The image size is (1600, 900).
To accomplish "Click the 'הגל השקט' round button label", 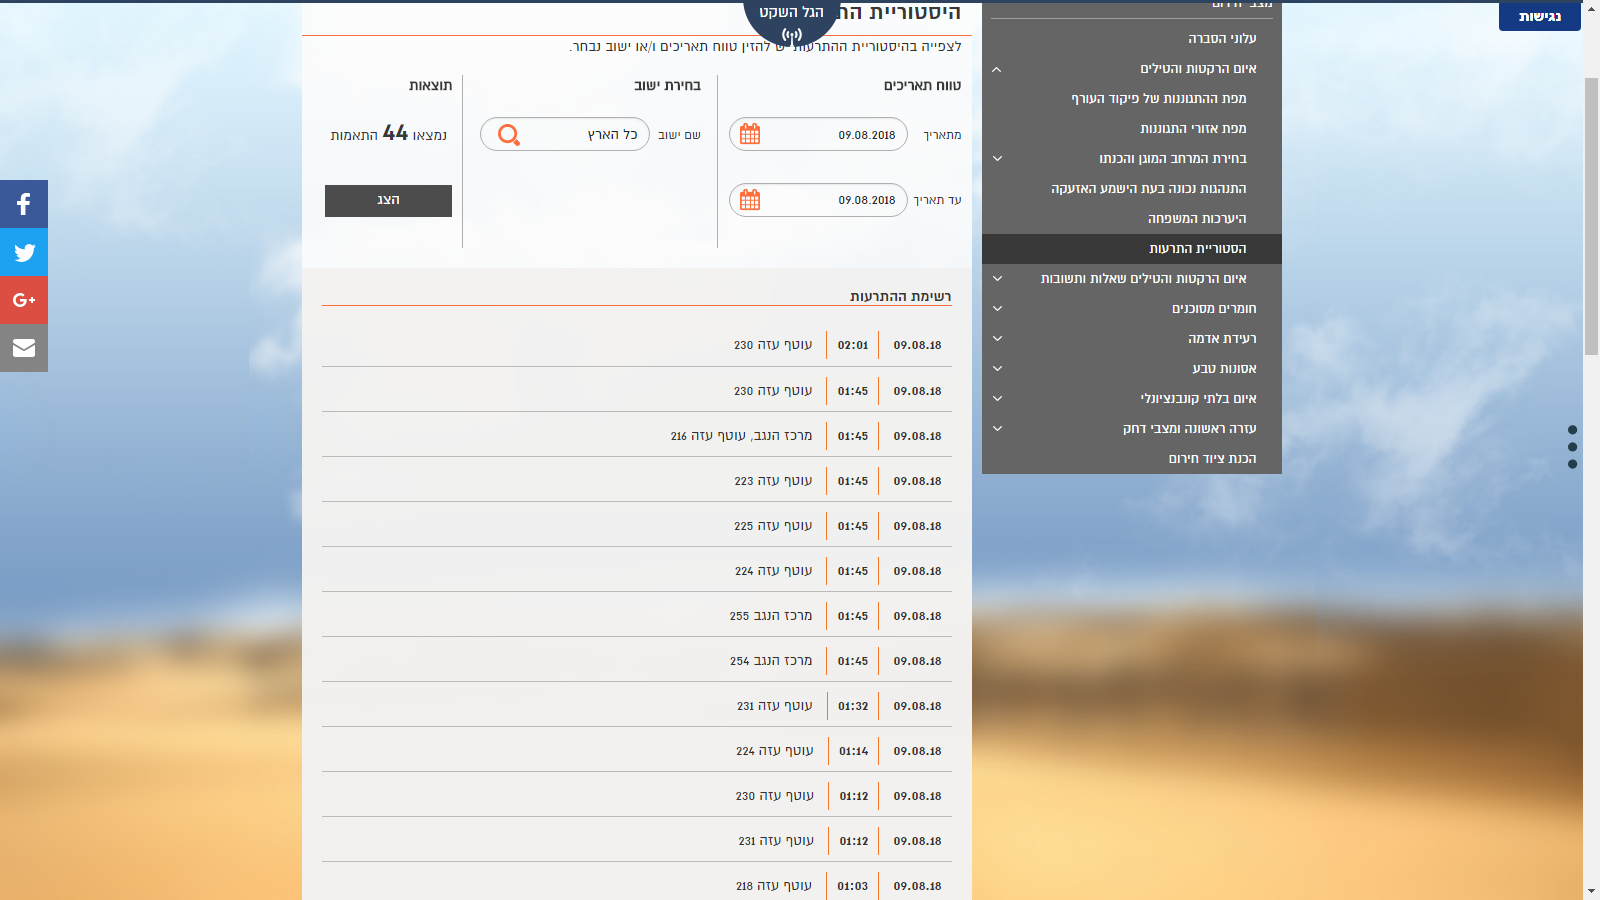I will click(x=791, y=13).
